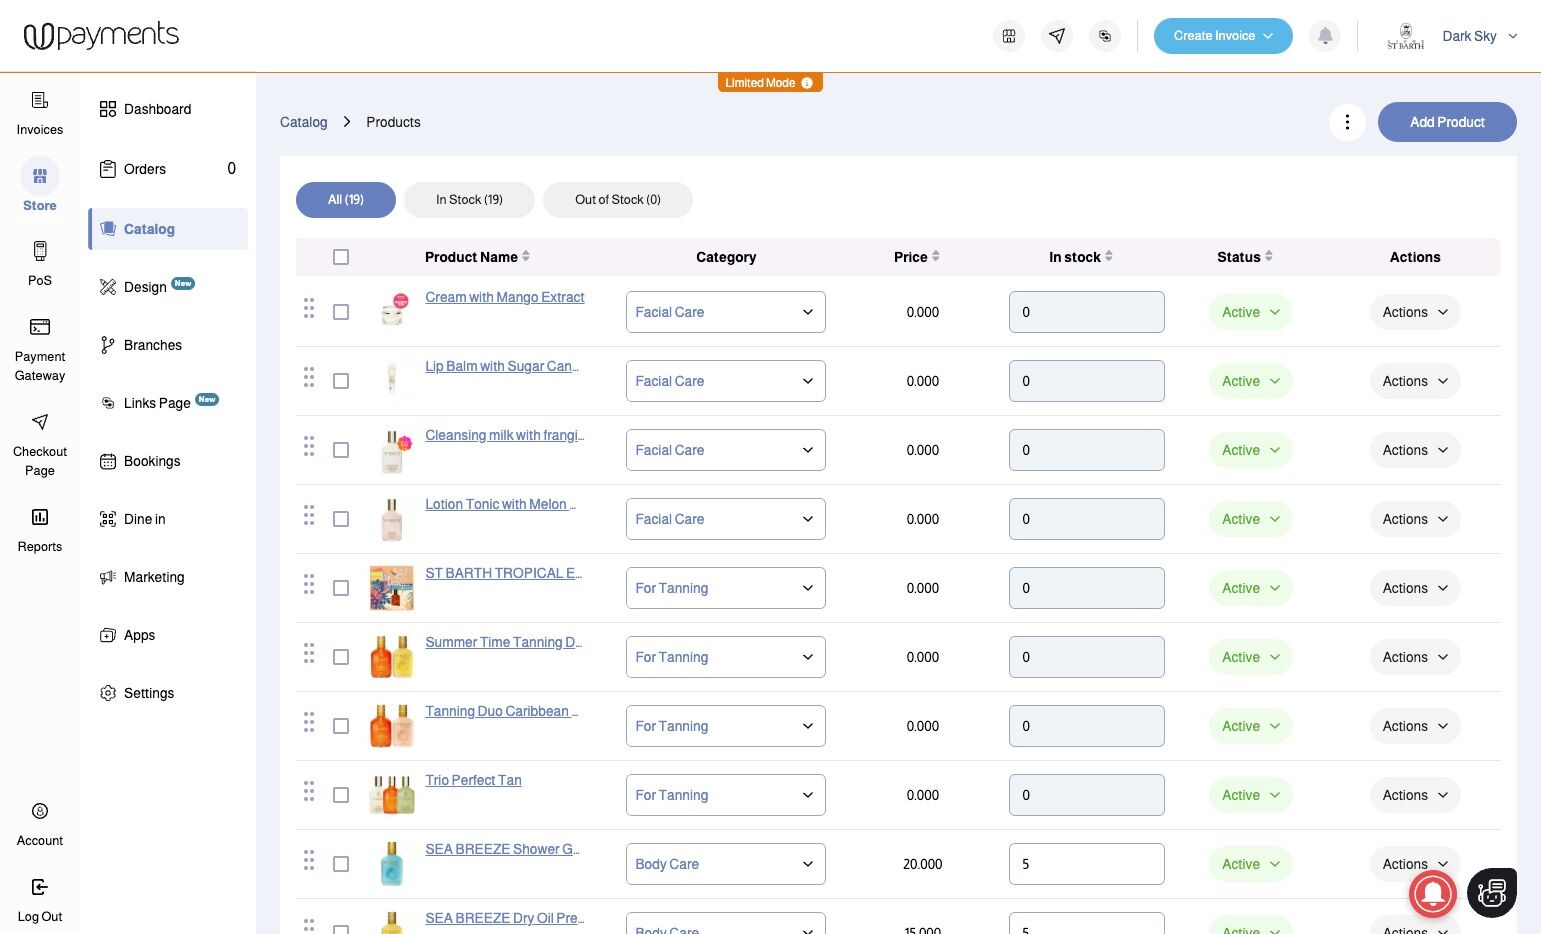Open category dropdown for SEA BREEZE Shower Gel
The height and width of the screenshot is (934, 1541).
[726, 864]
